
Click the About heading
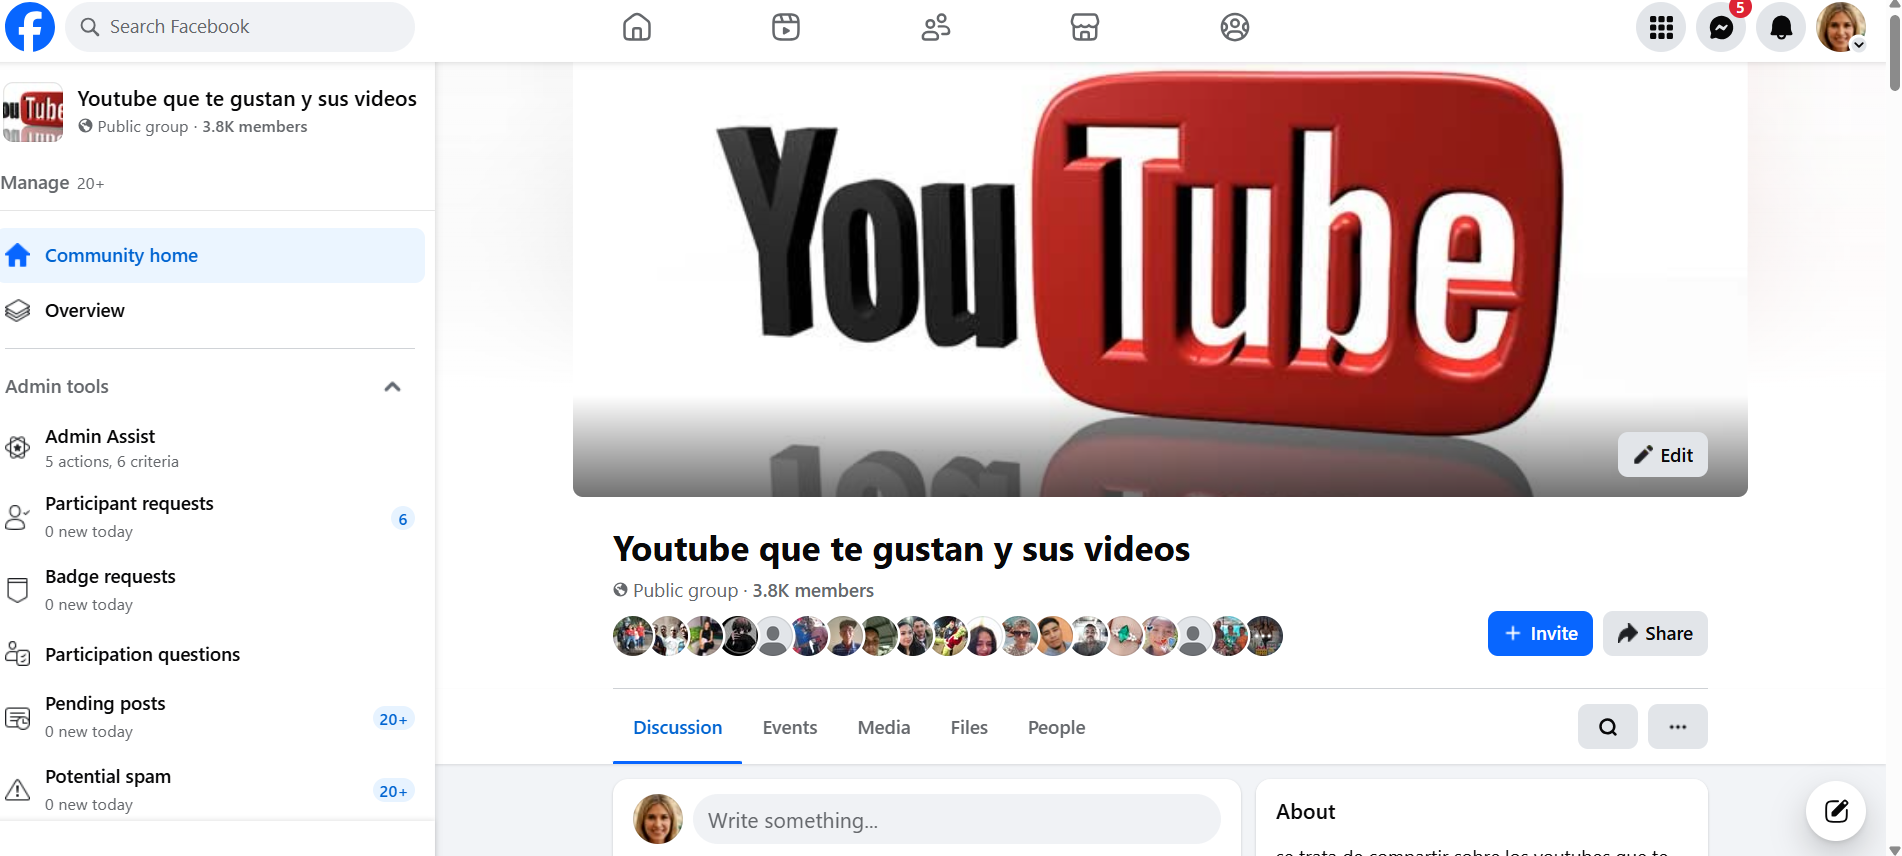pos(1305,812)
